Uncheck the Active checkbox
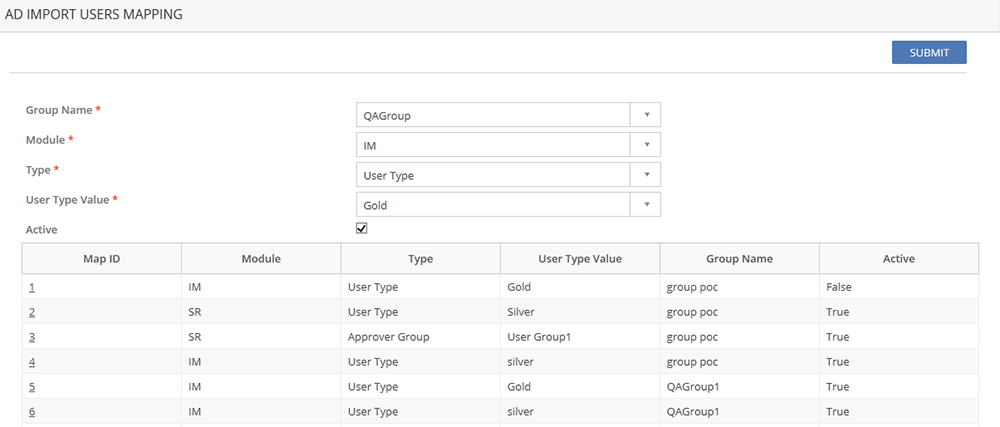 coord(362,229)
